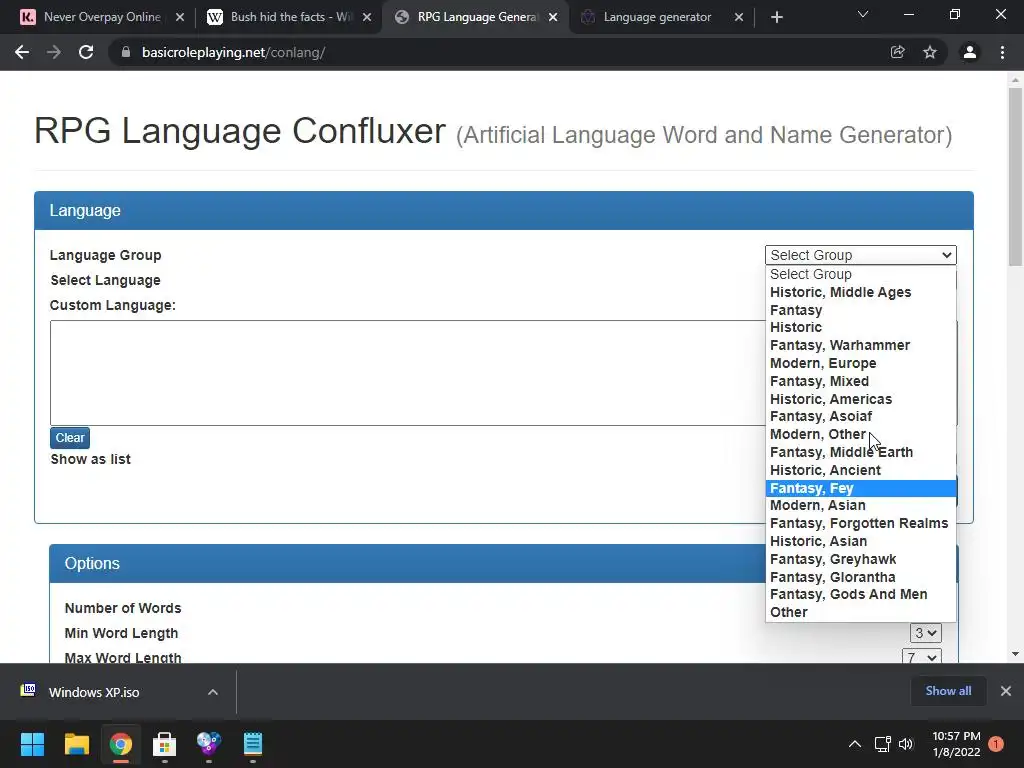Expand Windows XP.iso download options chevron
The width and height of the screenshot is (1024, 768).
click(x=213, y=692)
